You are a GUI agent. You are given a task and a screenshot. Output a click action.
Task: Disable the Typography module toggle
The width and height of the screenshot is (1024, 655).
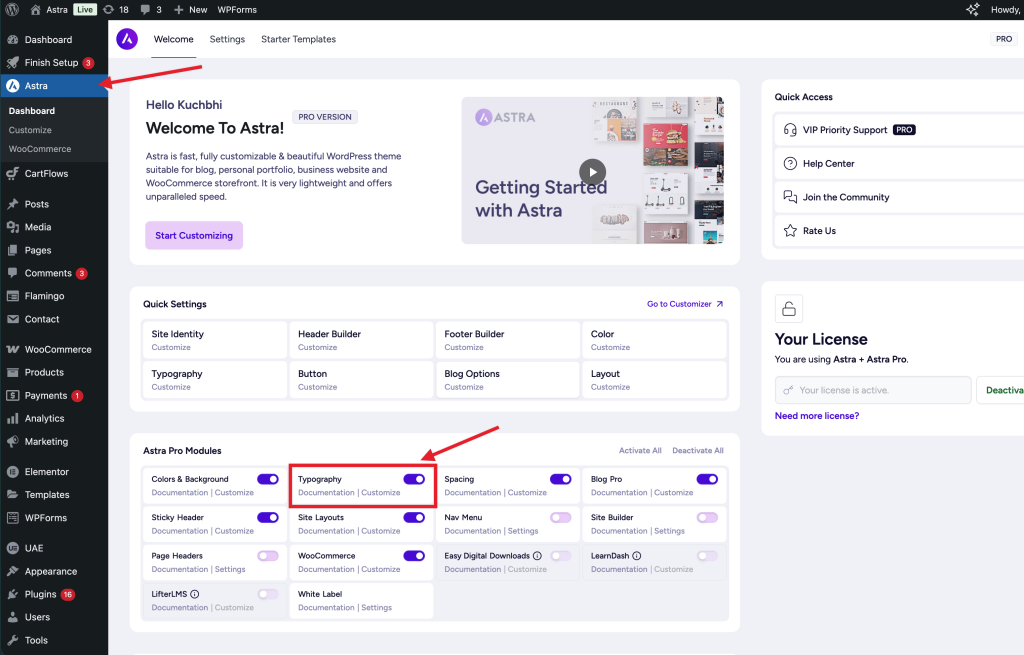(x=414, y=479)
